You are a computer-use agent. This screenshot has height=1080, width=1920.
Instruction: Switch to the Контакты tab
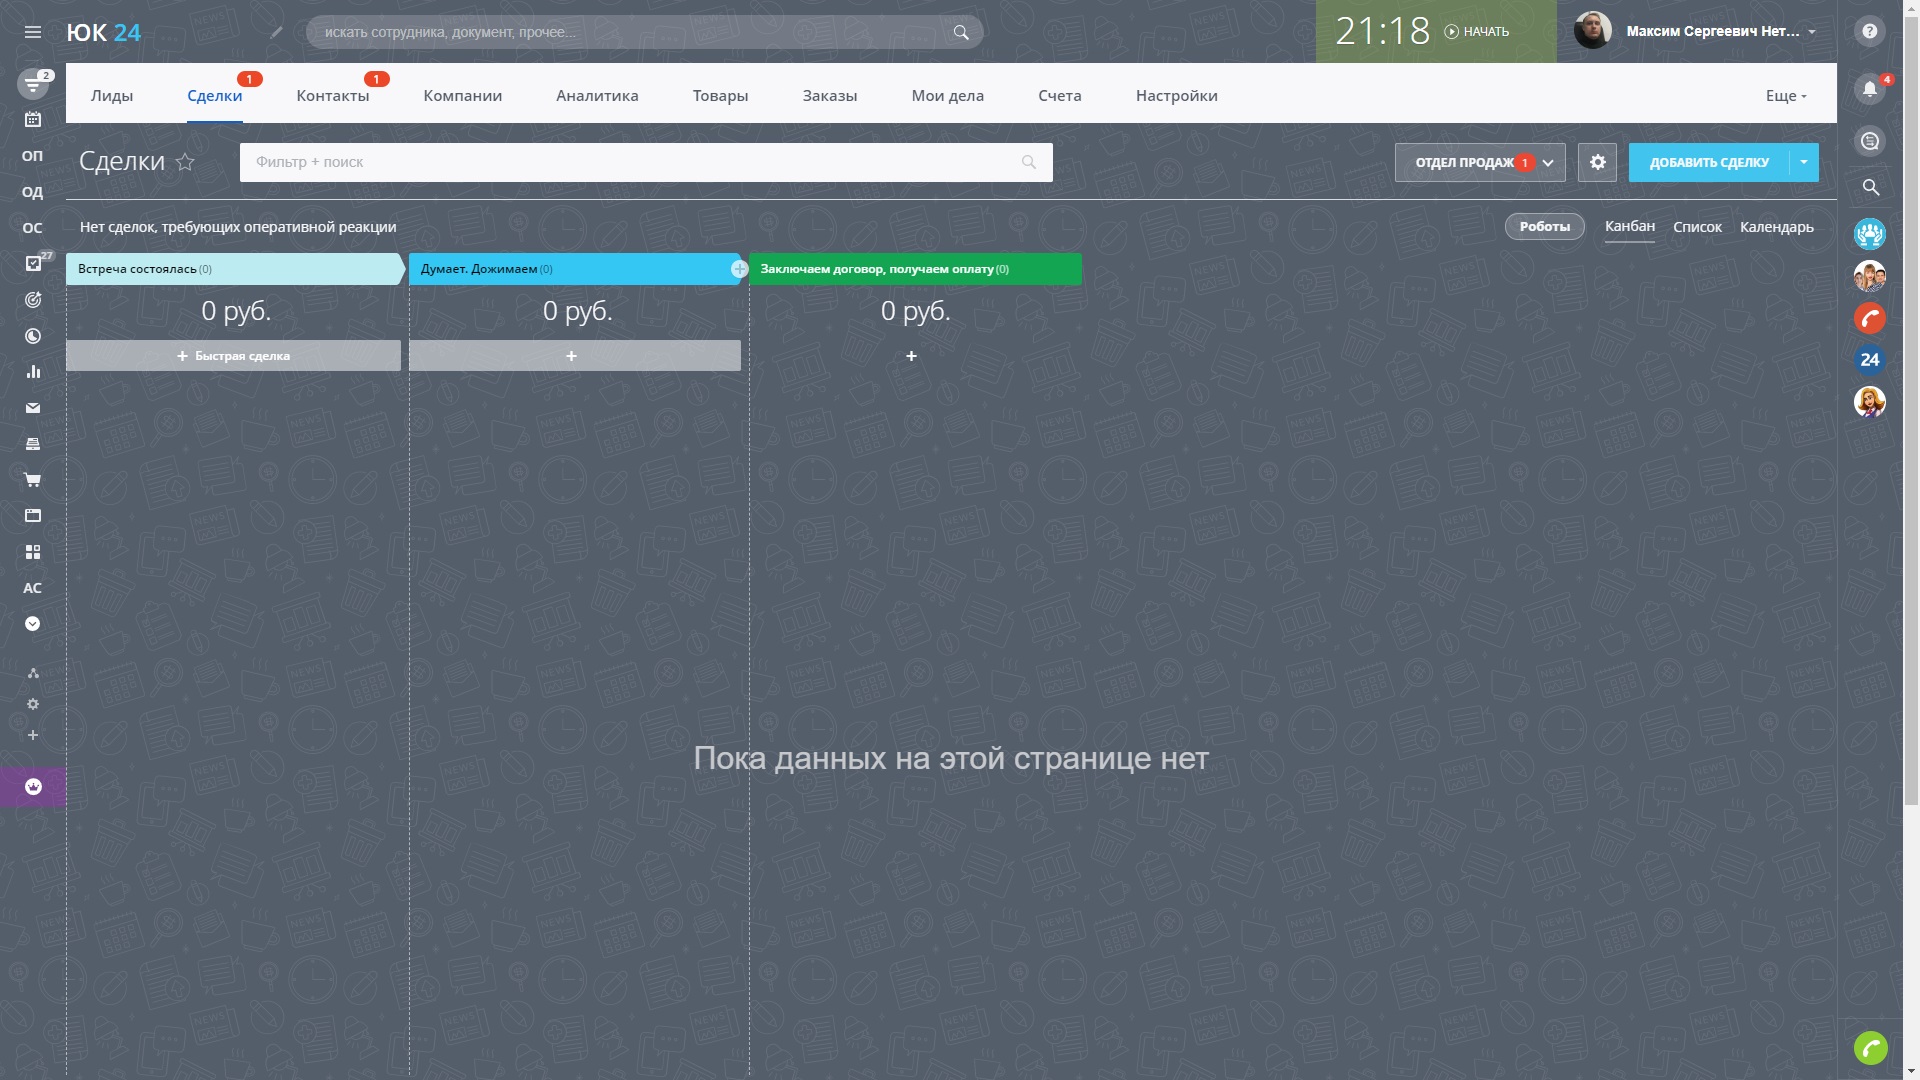[x=332, y=96]
